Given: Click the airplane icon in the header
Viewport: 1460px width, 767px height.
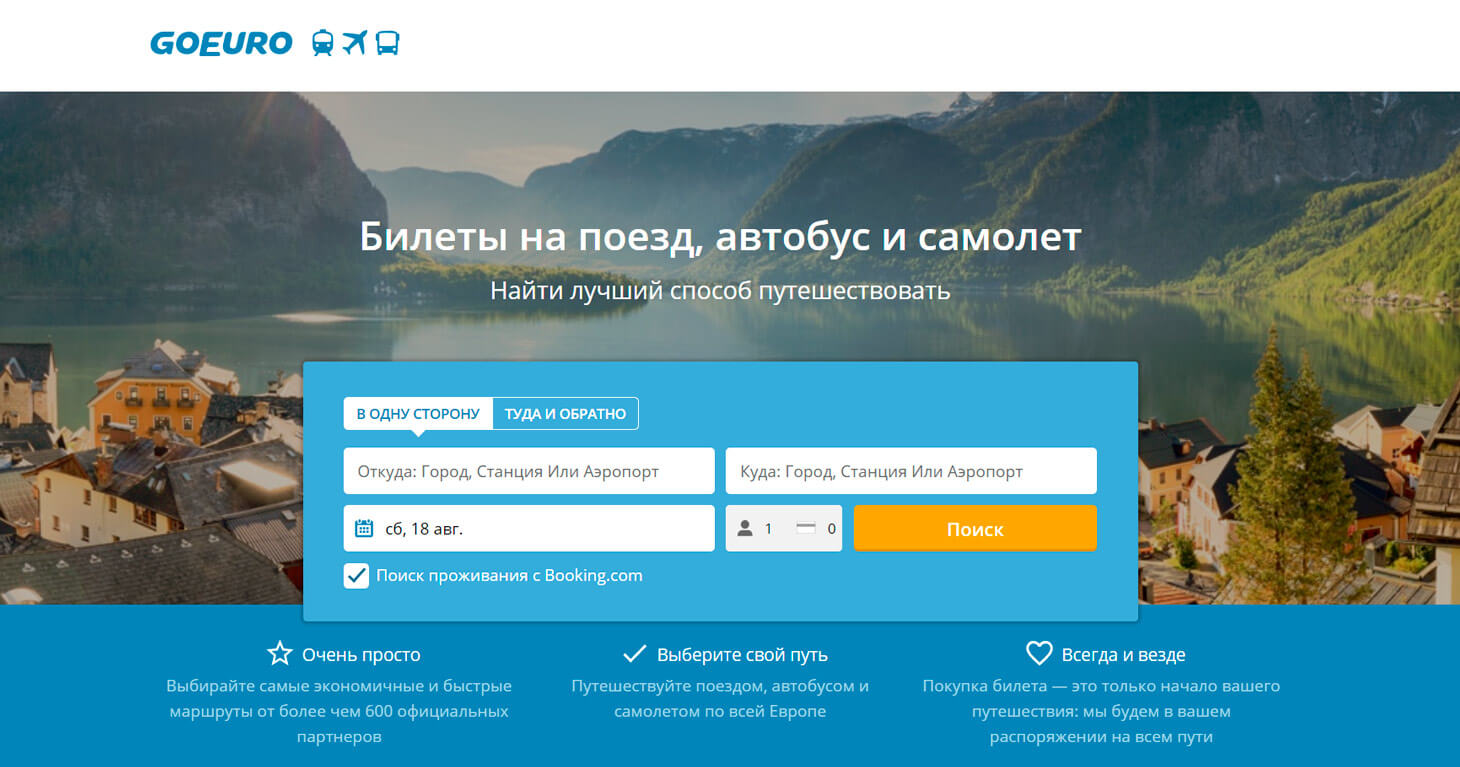Looking at the screenshot, I should (x=357, y=43).
